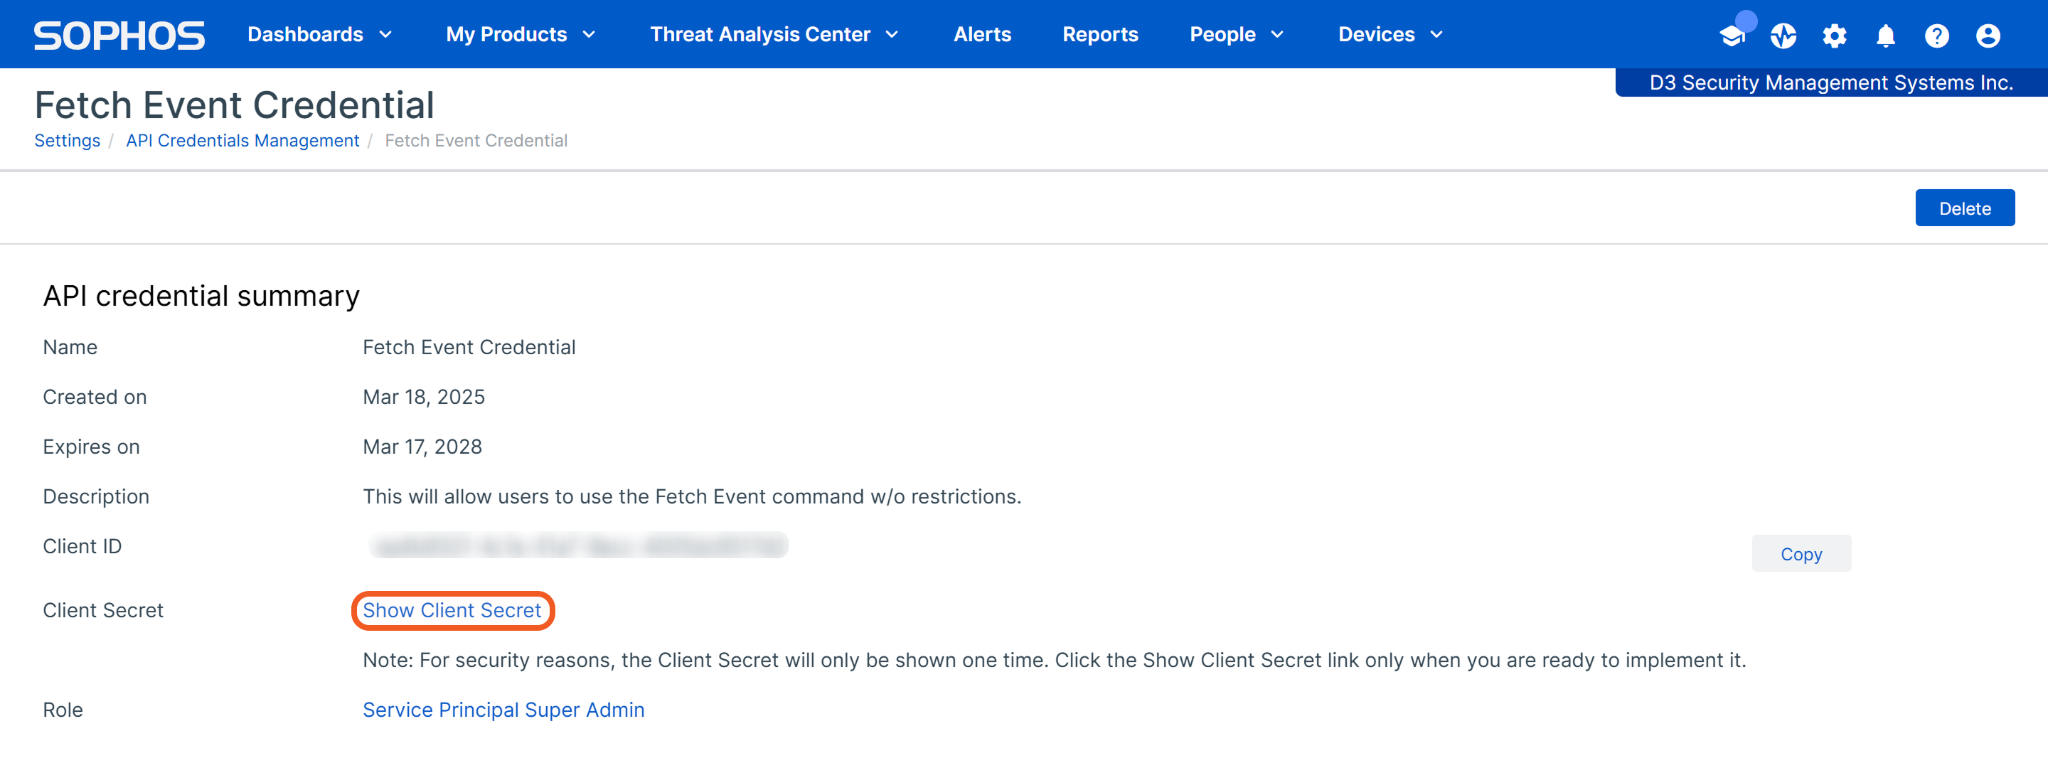Reveal the secret with Show Client Secret

452,610
